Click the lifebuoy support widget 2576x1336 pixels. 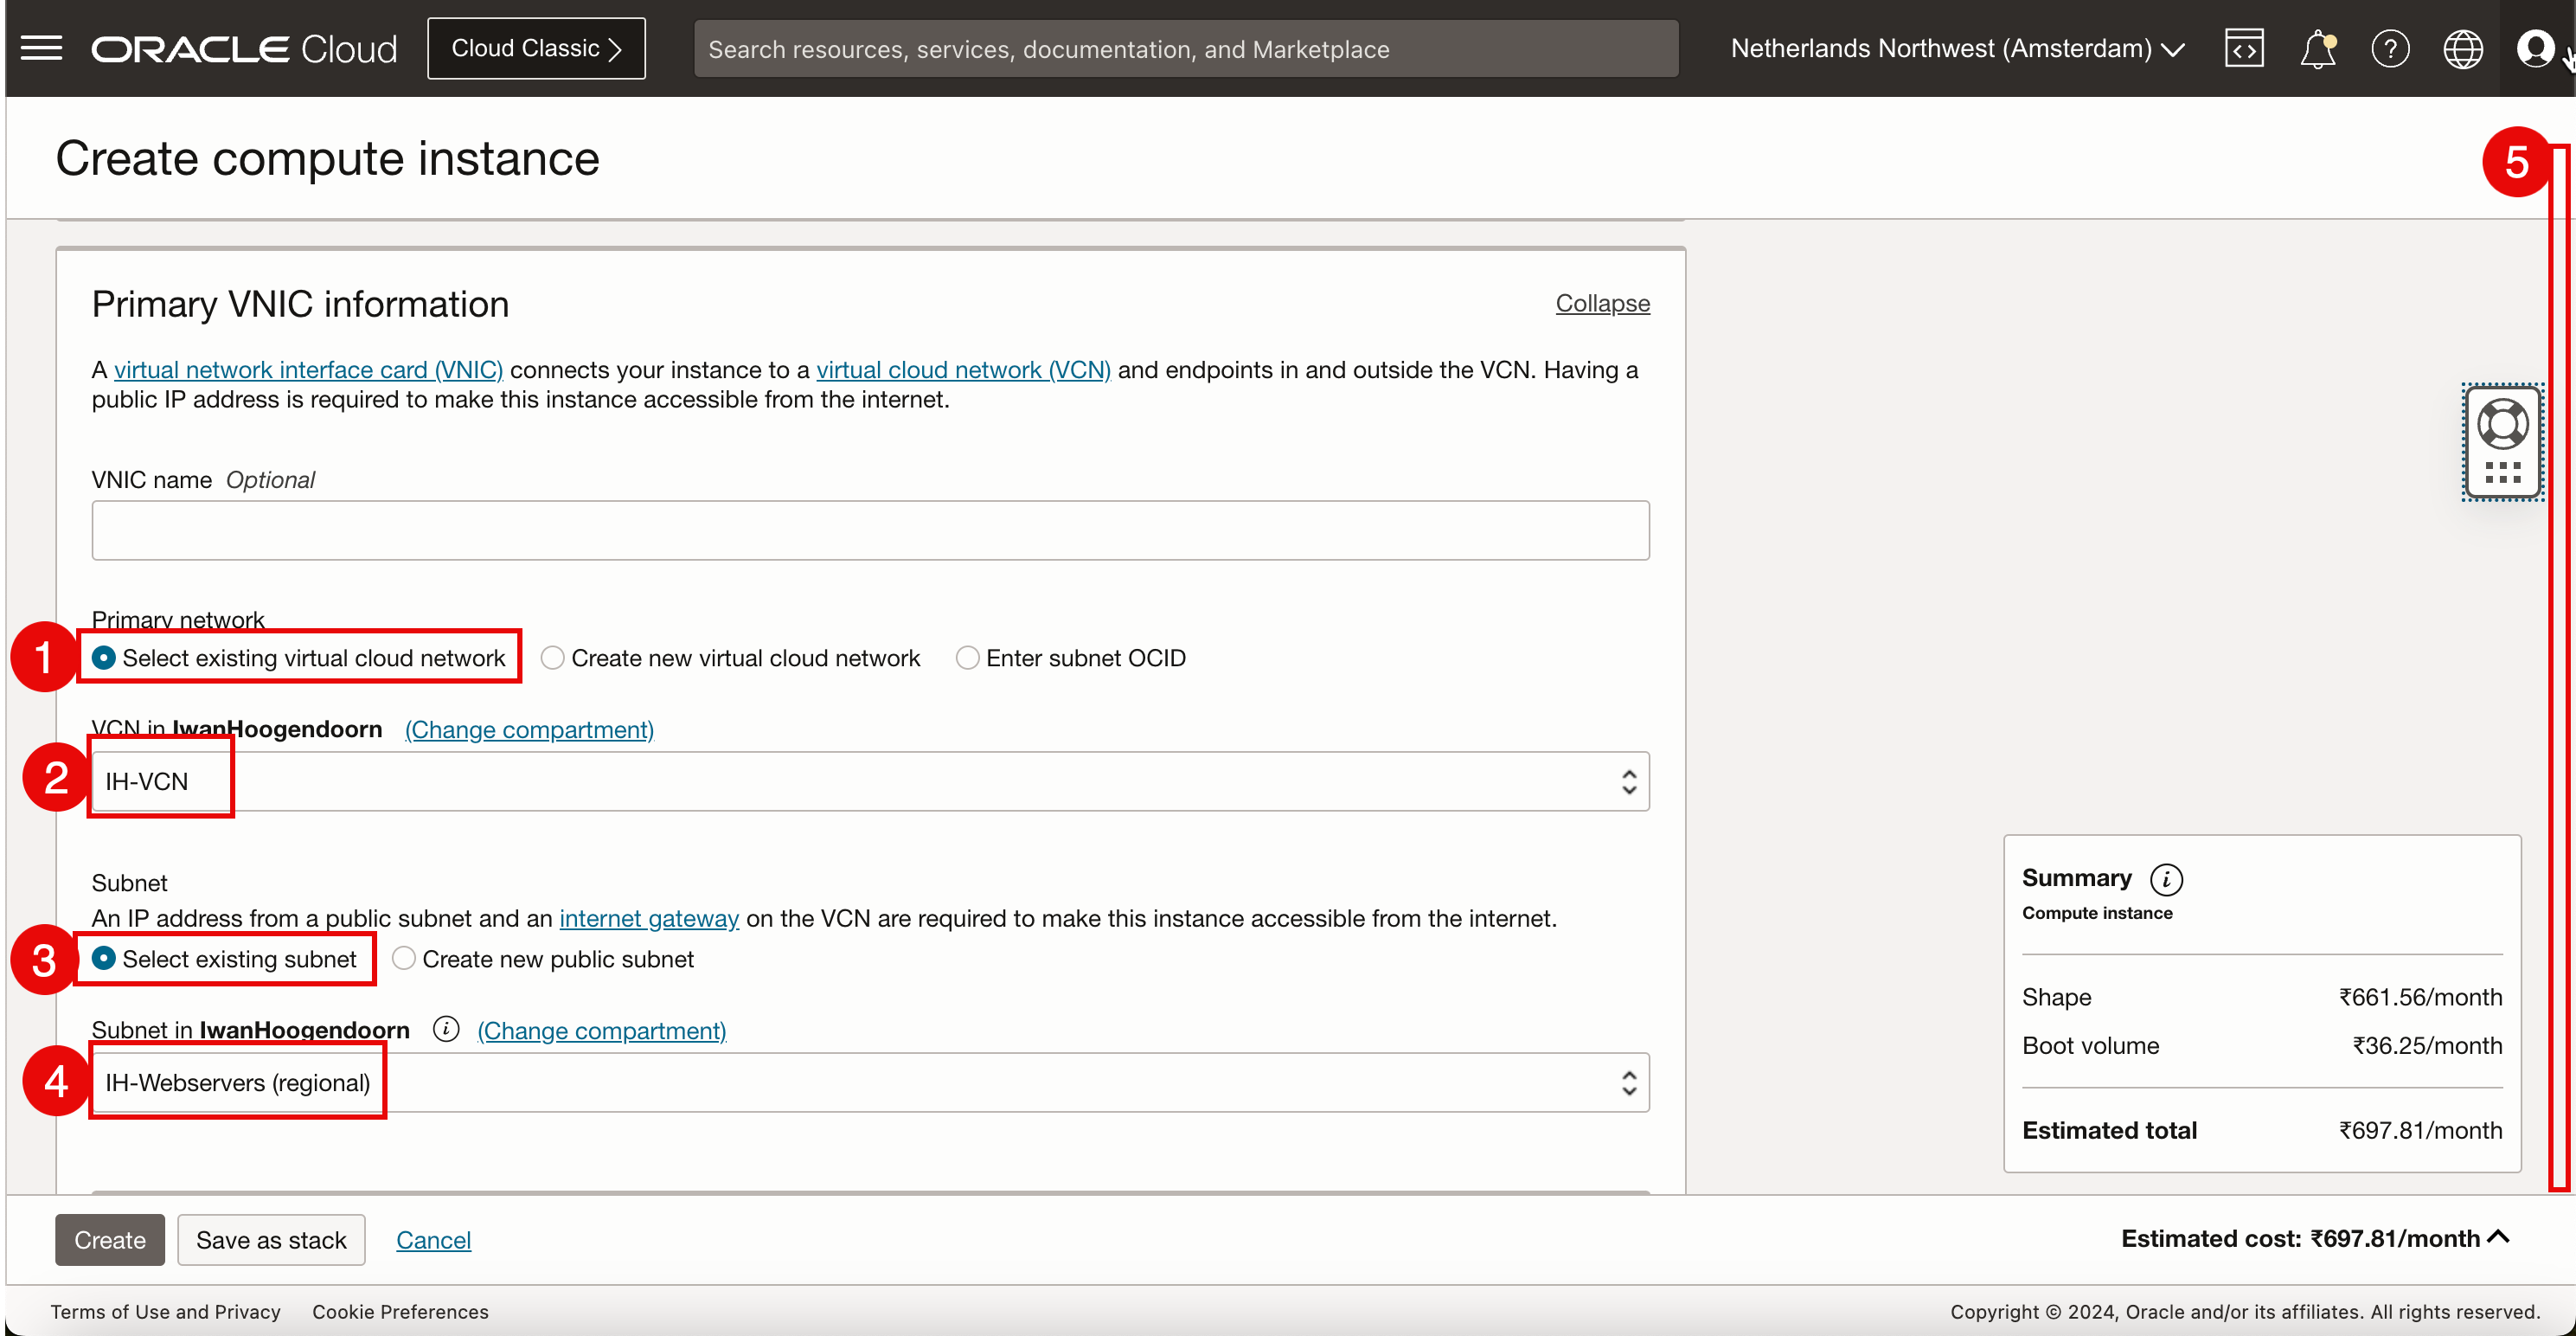coord(2503,425)
